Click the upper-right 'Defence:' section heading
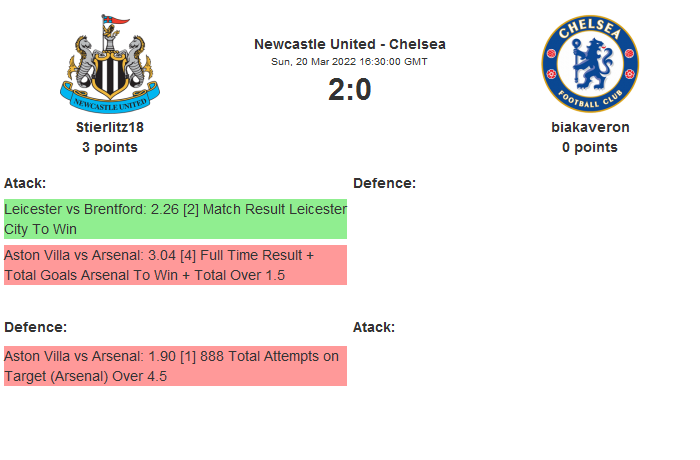Screen dimensions: 700x460 coord(385,183)
